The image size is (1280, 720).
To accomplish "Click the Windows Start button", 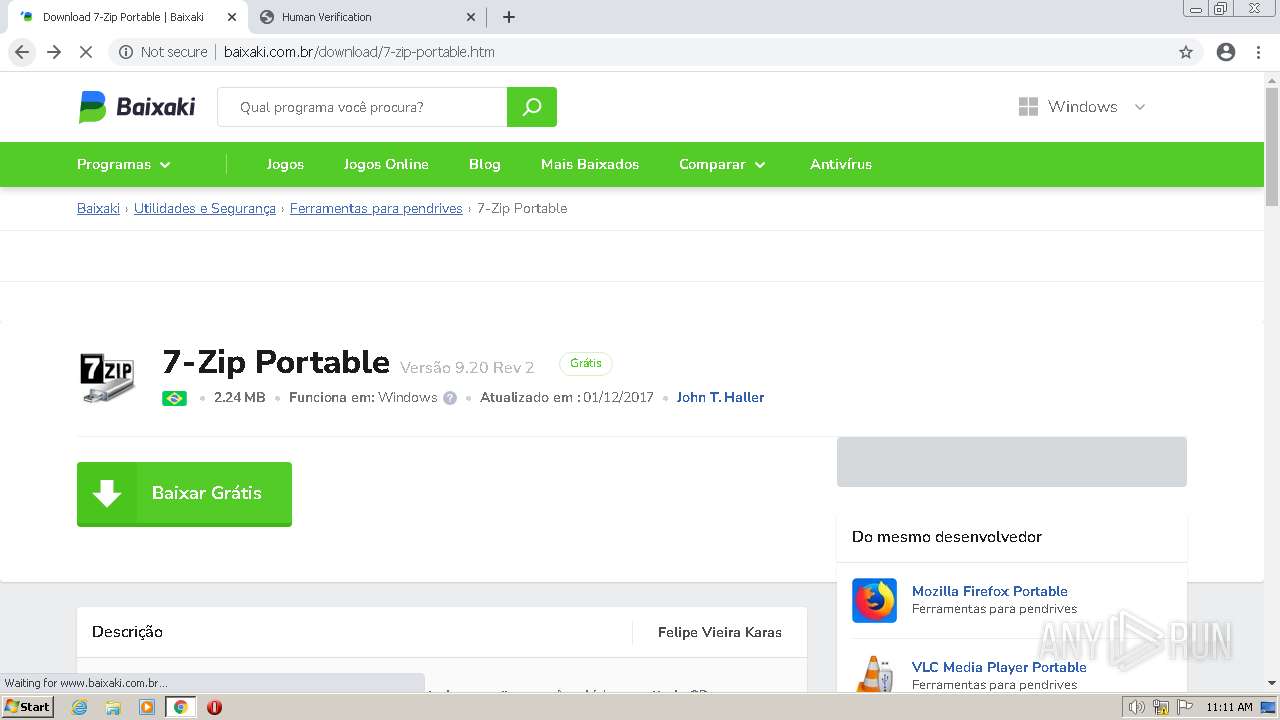I will (27, 707).
